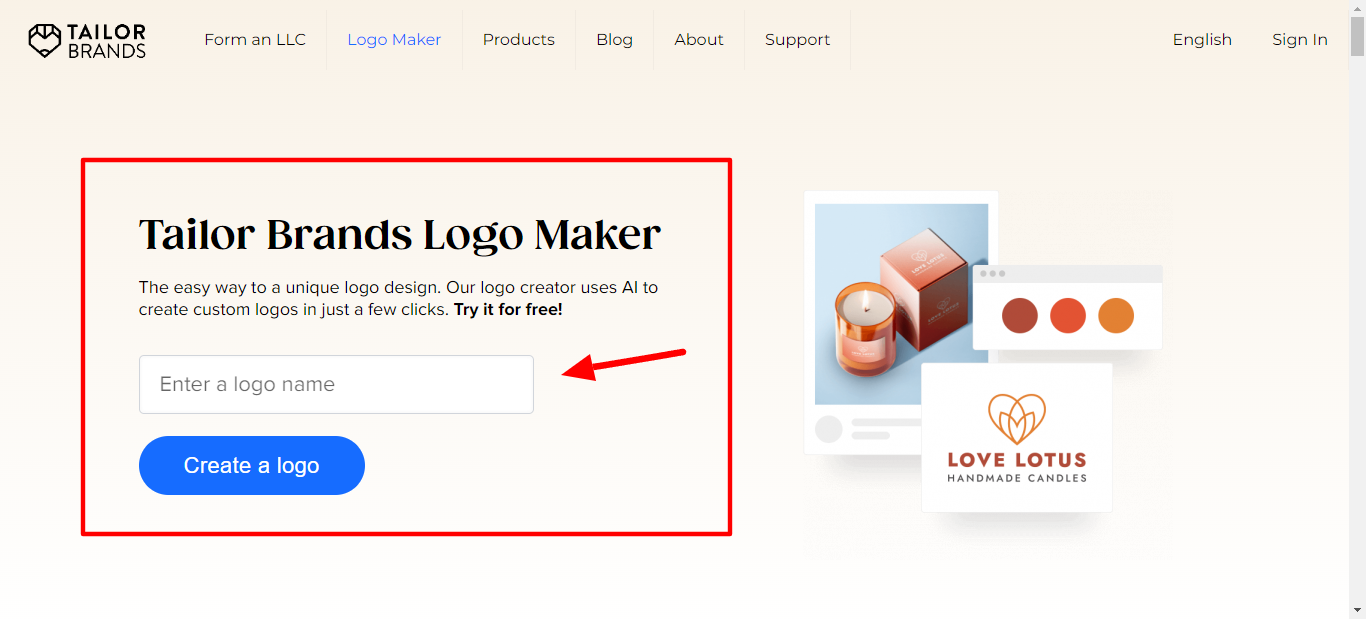1366x619 pixels.
Task: Pick the dark brick-red color swatch
Action: (1020, 316)
